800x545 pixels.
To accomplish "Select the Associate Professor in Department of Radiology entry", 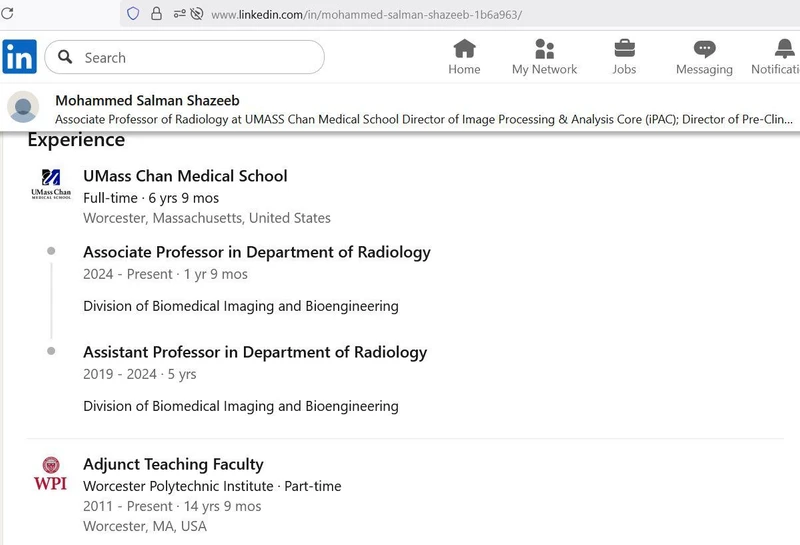I will pos(256,252).
